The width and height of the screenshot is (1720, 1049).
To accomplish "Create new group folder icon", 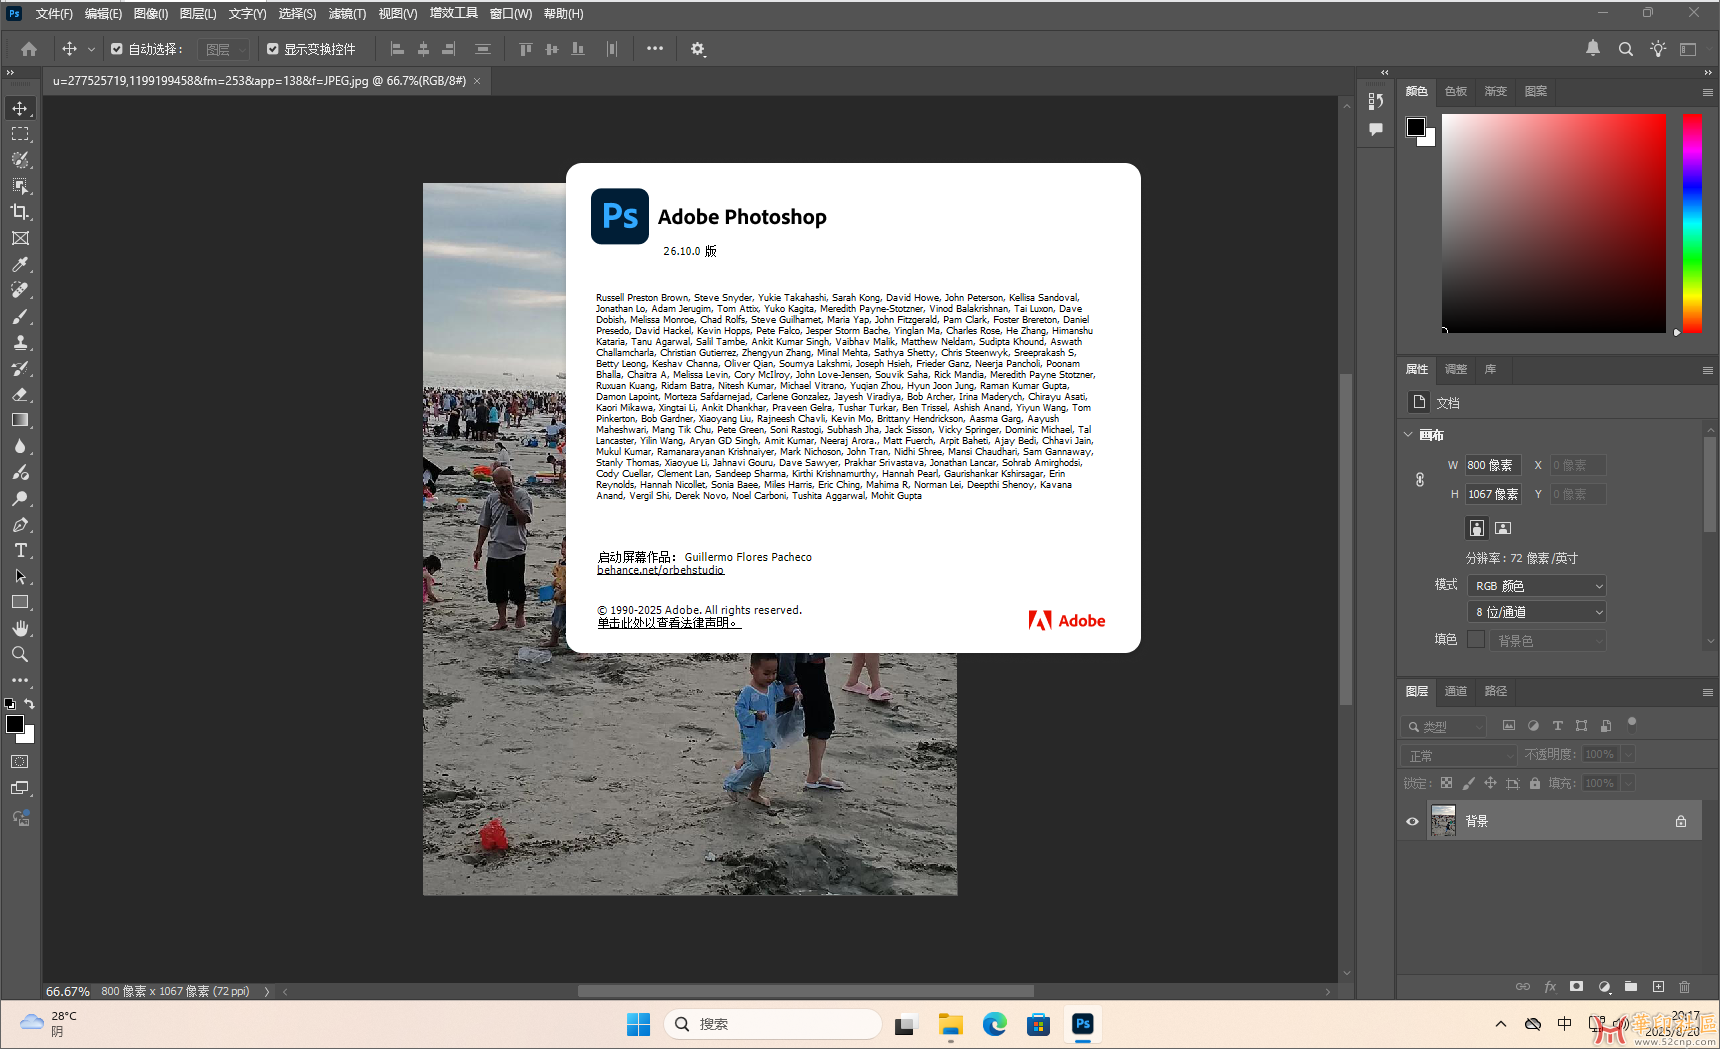I will click(x=1631, y=987).
